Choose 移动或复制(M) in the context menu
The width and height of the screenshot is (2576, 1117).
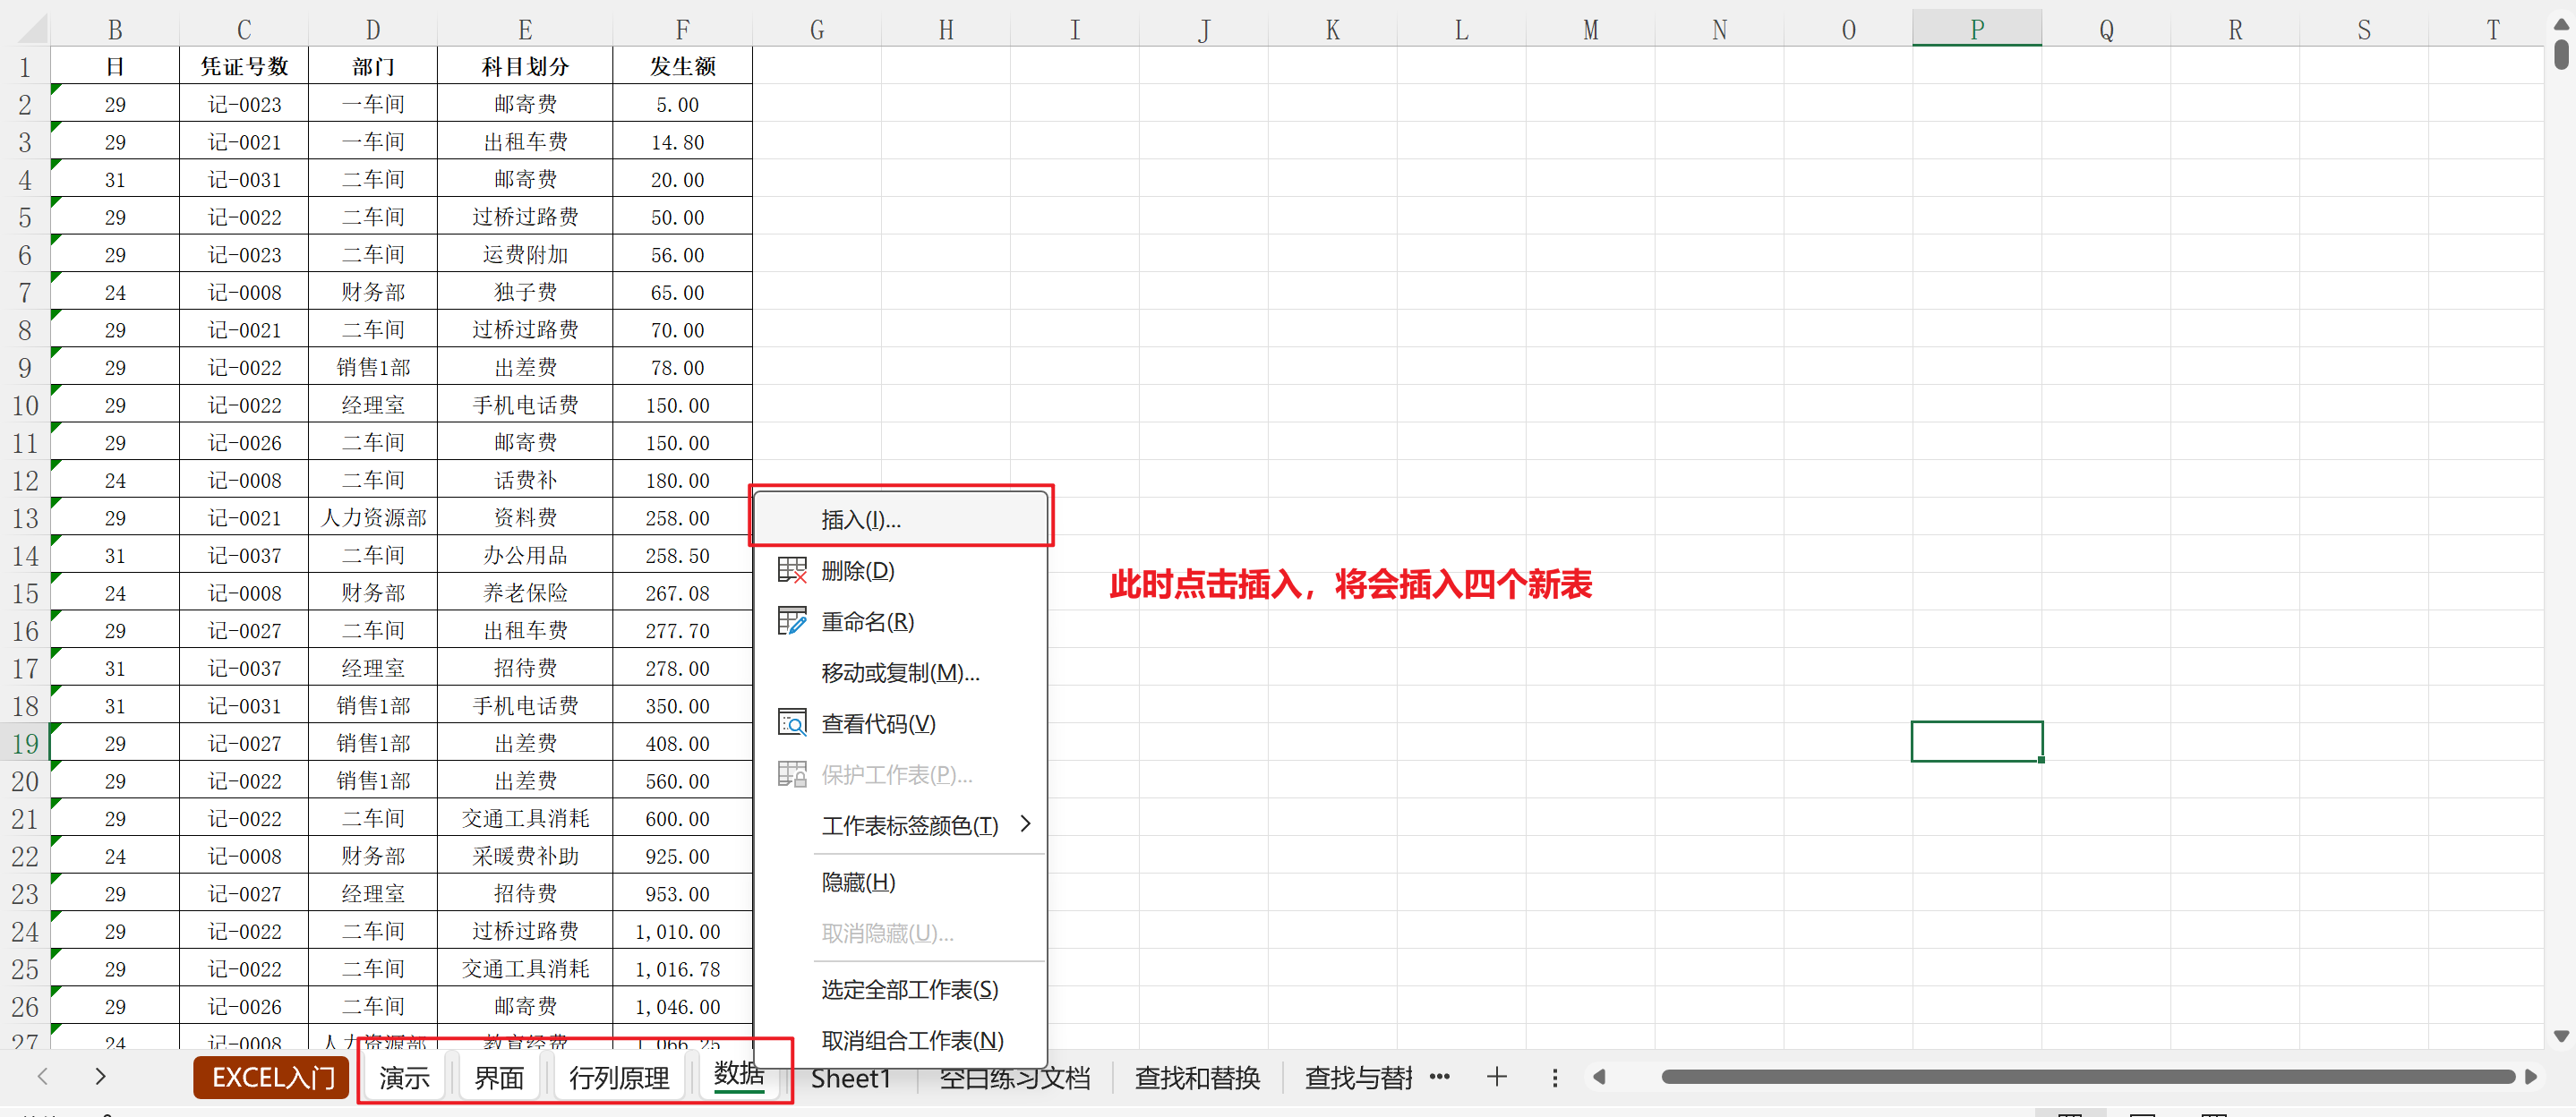click(x=898, y=672)
